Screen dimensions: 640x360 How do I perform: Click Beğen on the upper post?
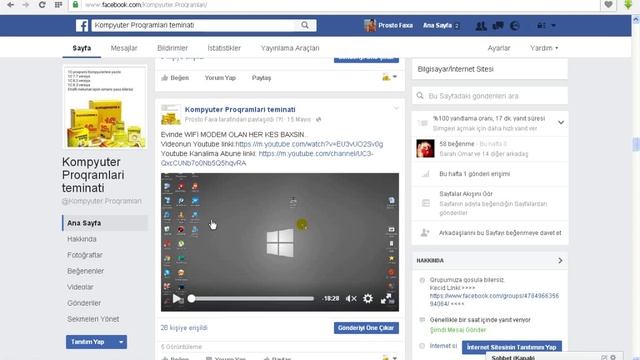[175, 78]
